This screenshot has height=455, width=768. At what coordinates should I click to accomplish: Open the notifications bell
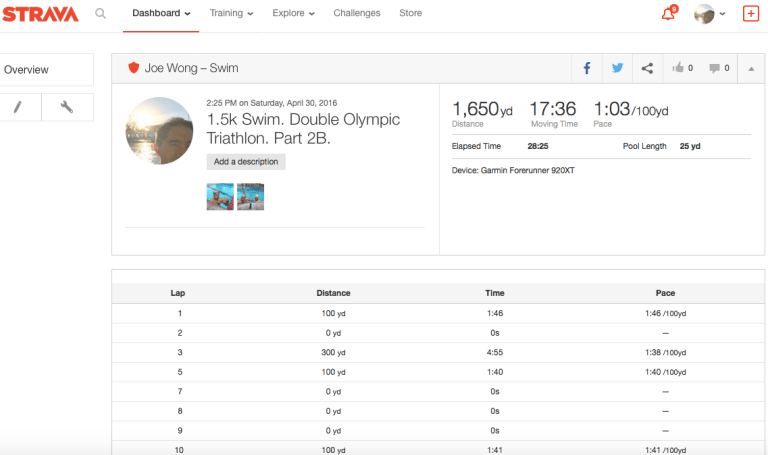point(668,14)
